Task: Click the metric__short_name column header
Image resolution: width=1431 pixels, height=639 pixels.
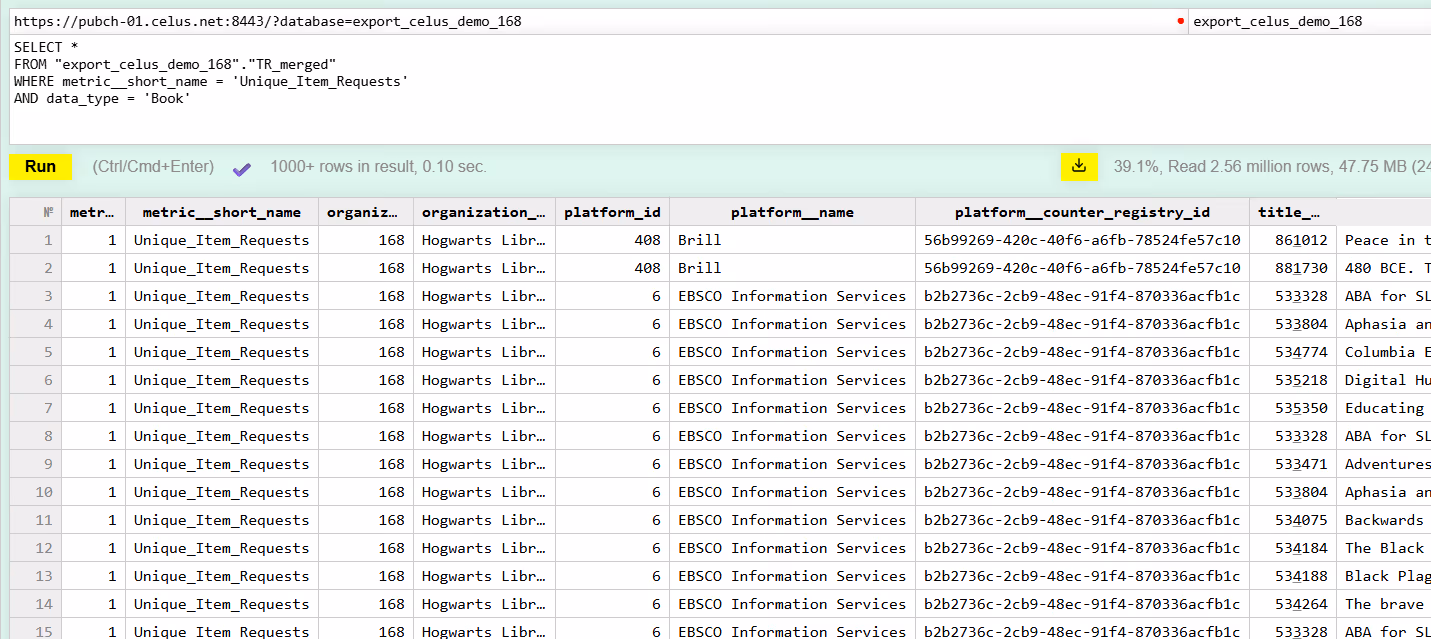Action: (222, 212)
